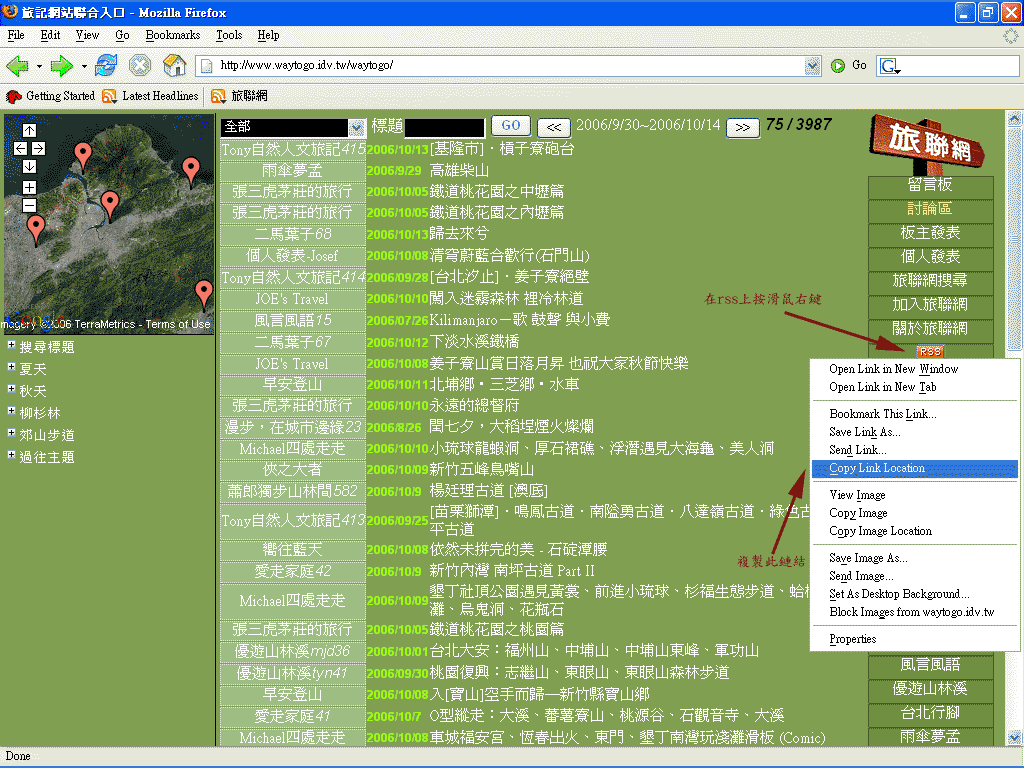Click the Firefox Back arrow button
This screenshot has width=1024, height=768.
(x=17, y=66)
